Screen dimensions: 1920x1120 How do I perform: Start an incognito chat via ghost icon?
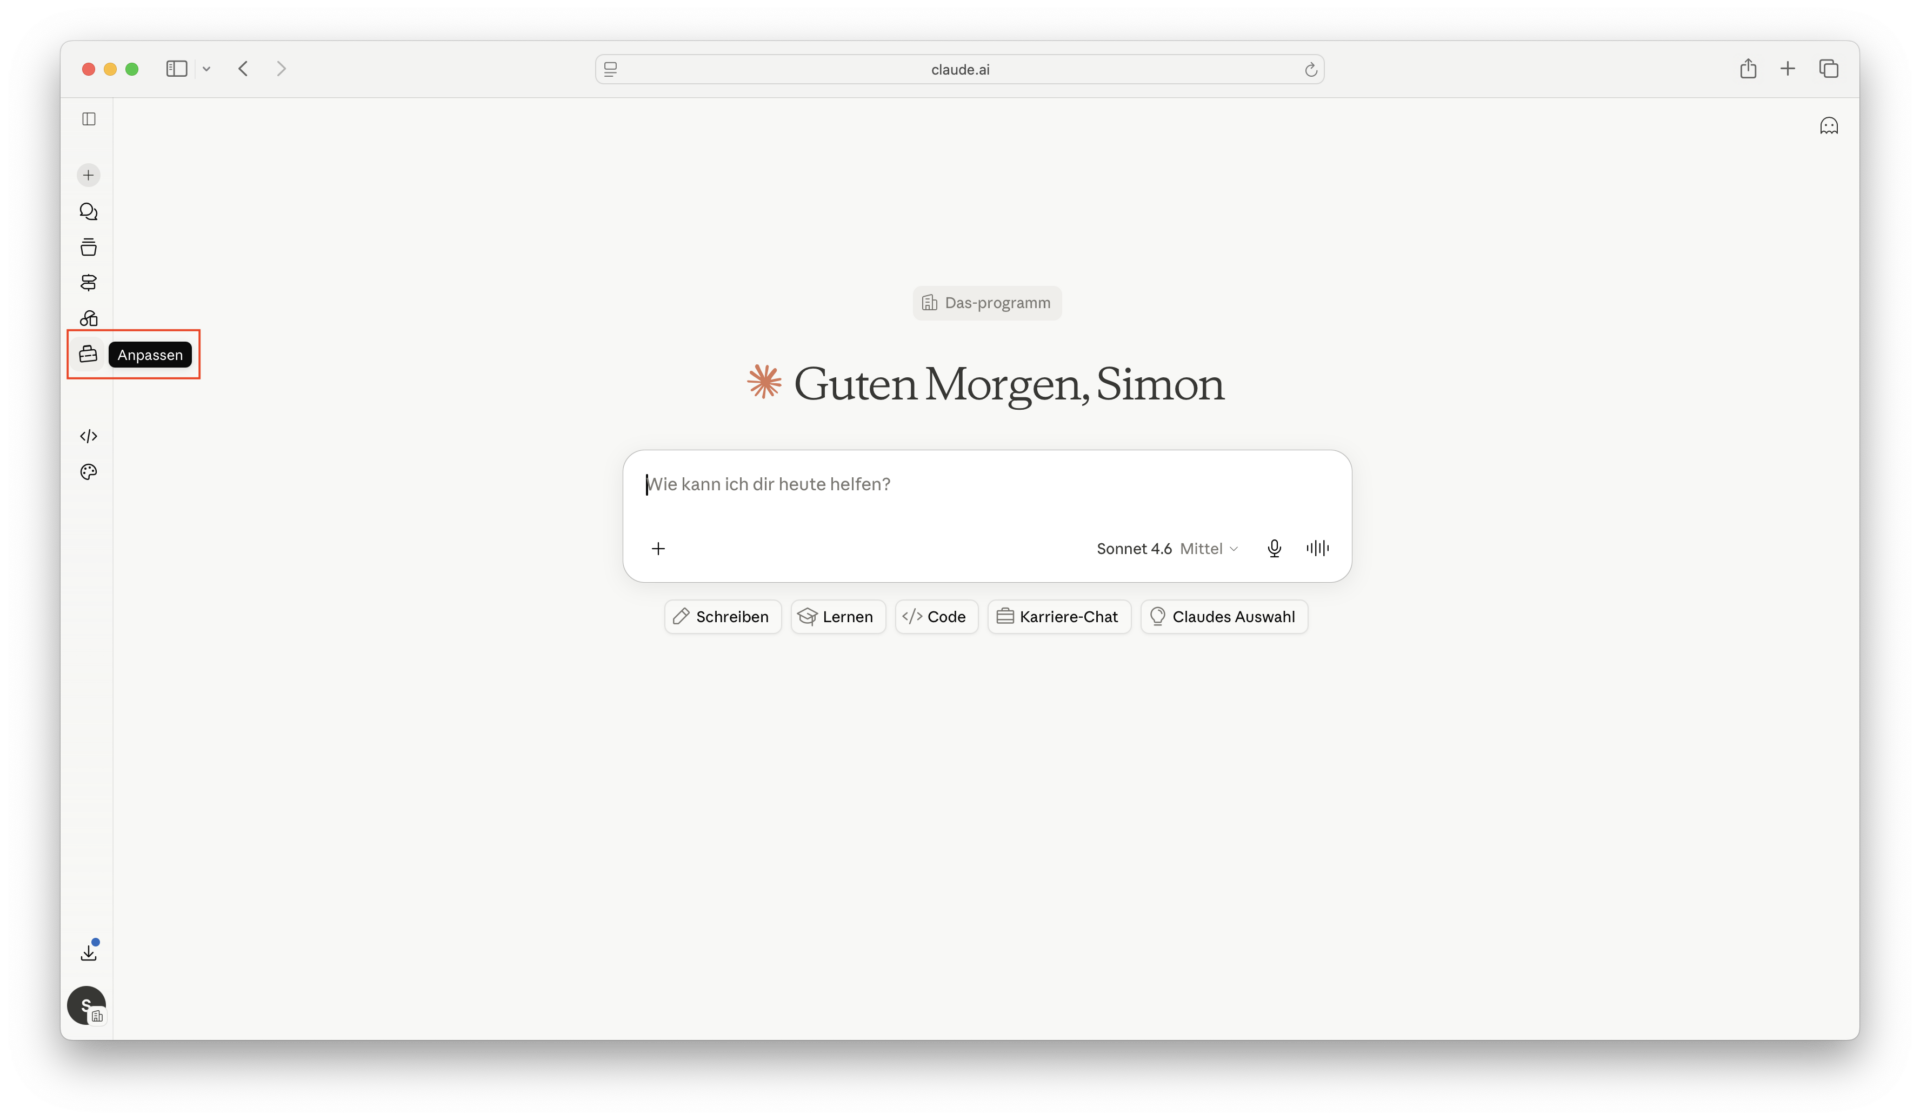click(1829, 126)
